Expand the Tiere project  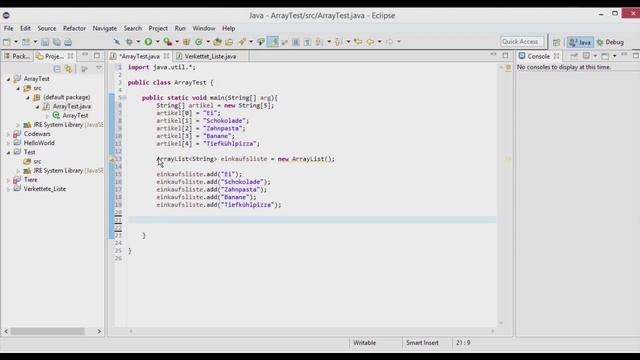pos(8,180)
